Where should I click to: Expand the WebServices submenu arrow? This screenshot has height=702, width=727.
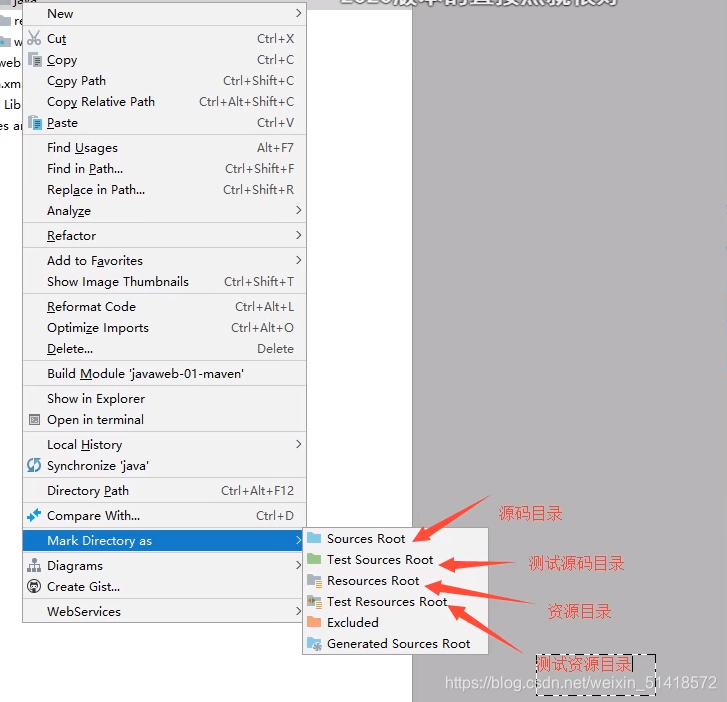pos(299,611)
